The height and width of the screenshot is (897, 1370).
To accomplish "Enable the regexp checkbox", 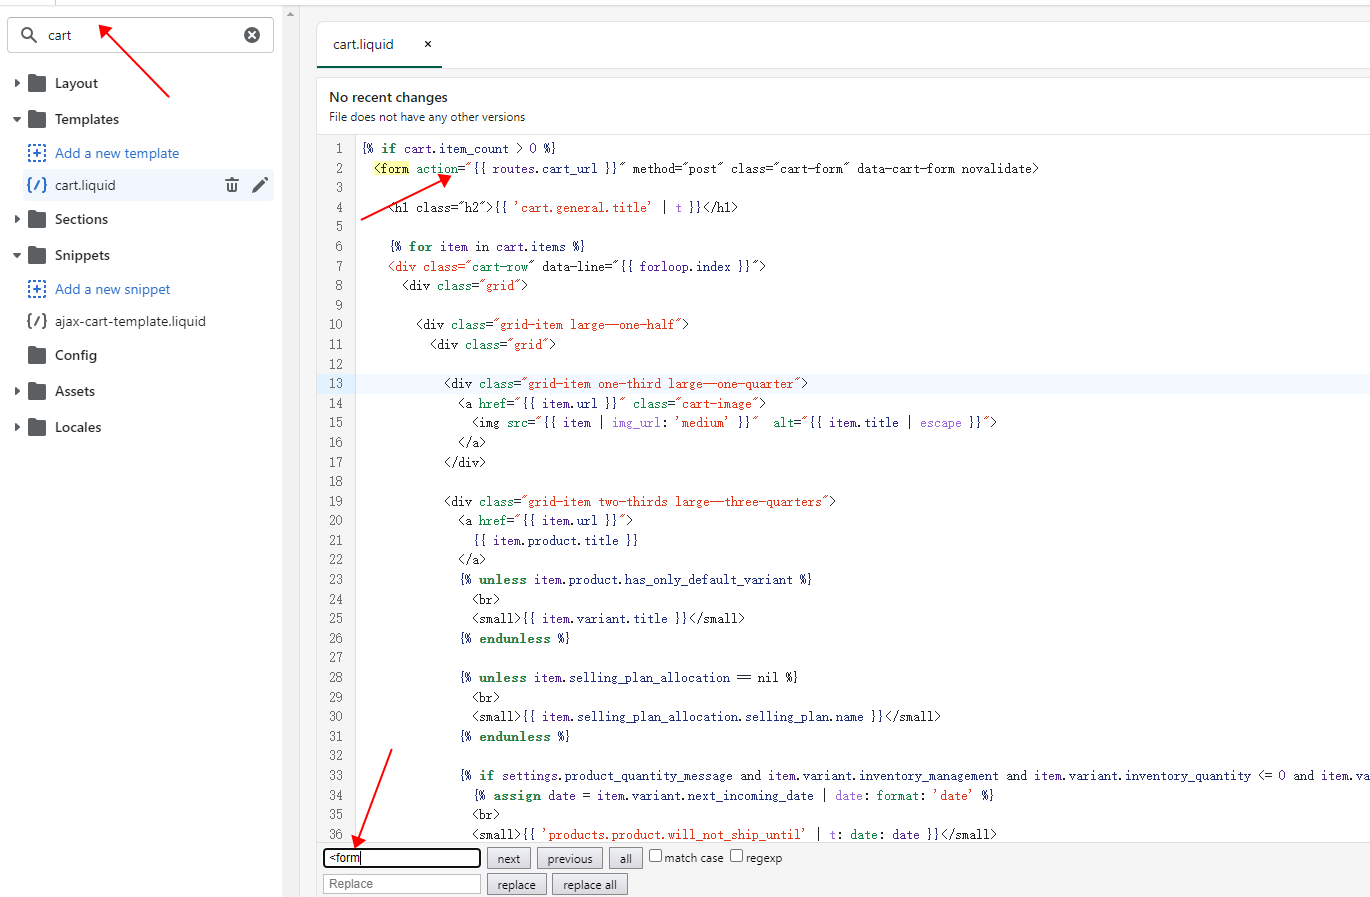I will tap(737, 856).
